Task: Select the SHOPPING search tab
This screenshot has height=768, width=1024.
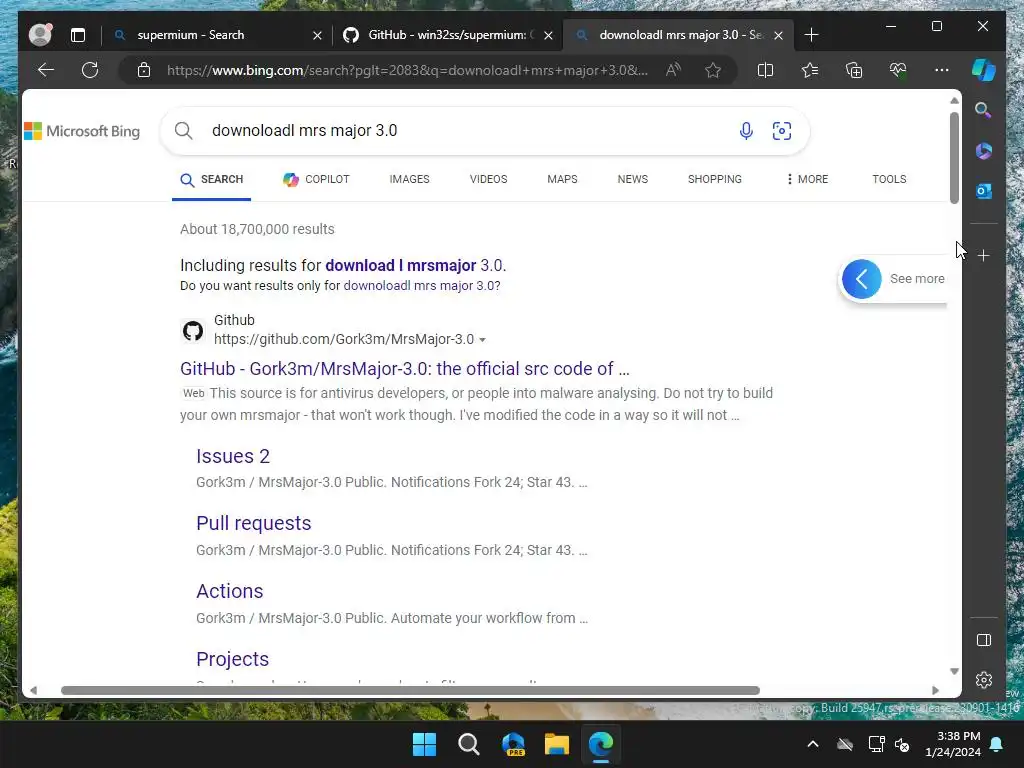Action: click(x=714, y=180)
